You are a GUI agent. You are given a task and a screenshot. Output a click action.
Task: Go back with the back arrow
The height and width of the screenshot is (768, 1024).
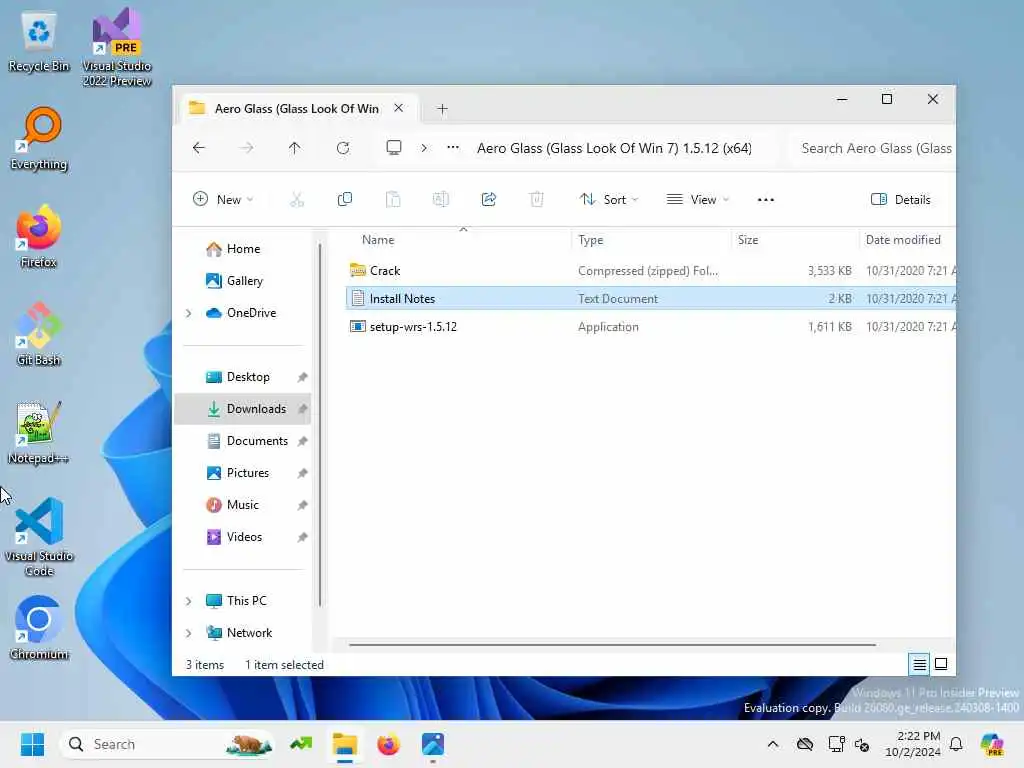click(199, 148)
